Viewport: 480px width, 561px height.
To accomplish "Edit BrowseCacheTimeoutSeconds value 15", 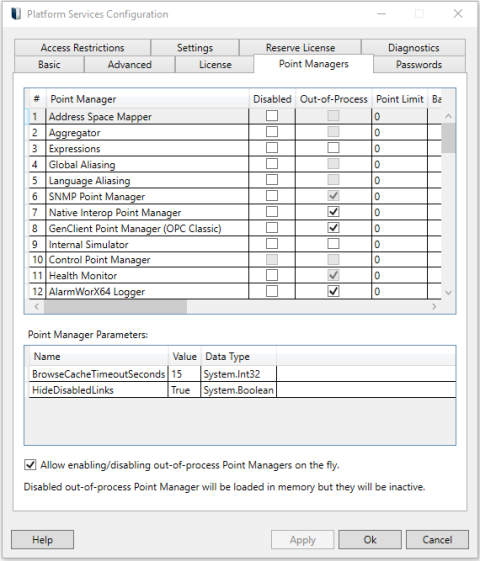I will [185, 374].
